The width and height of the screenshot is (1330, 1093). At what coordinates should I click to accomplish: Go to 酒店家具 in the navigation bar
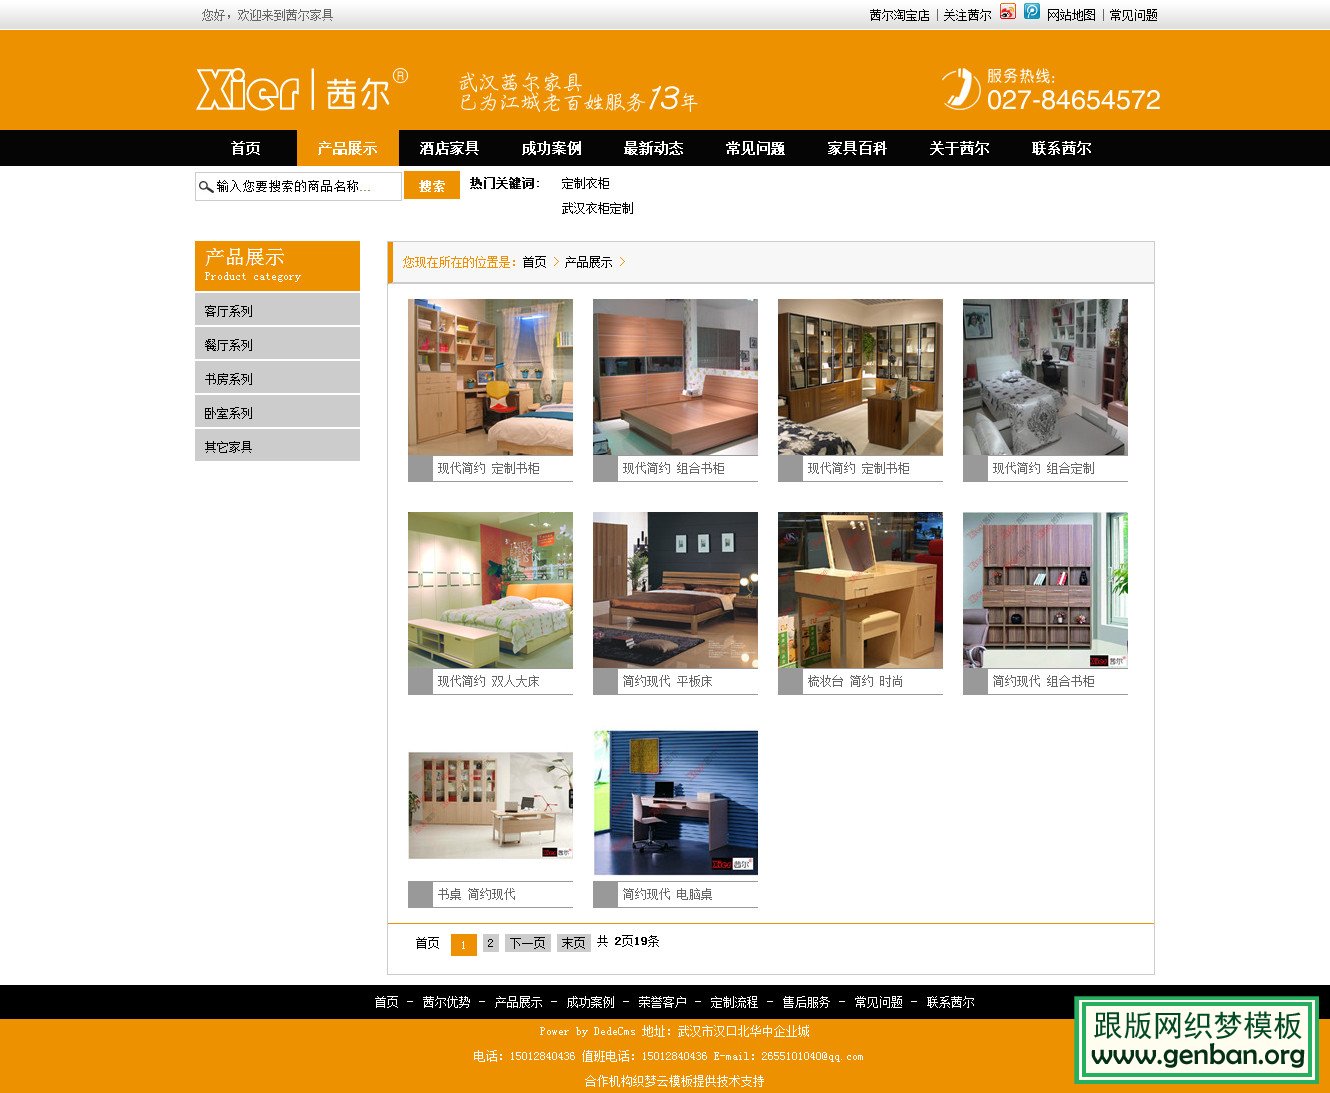(449, 148)
